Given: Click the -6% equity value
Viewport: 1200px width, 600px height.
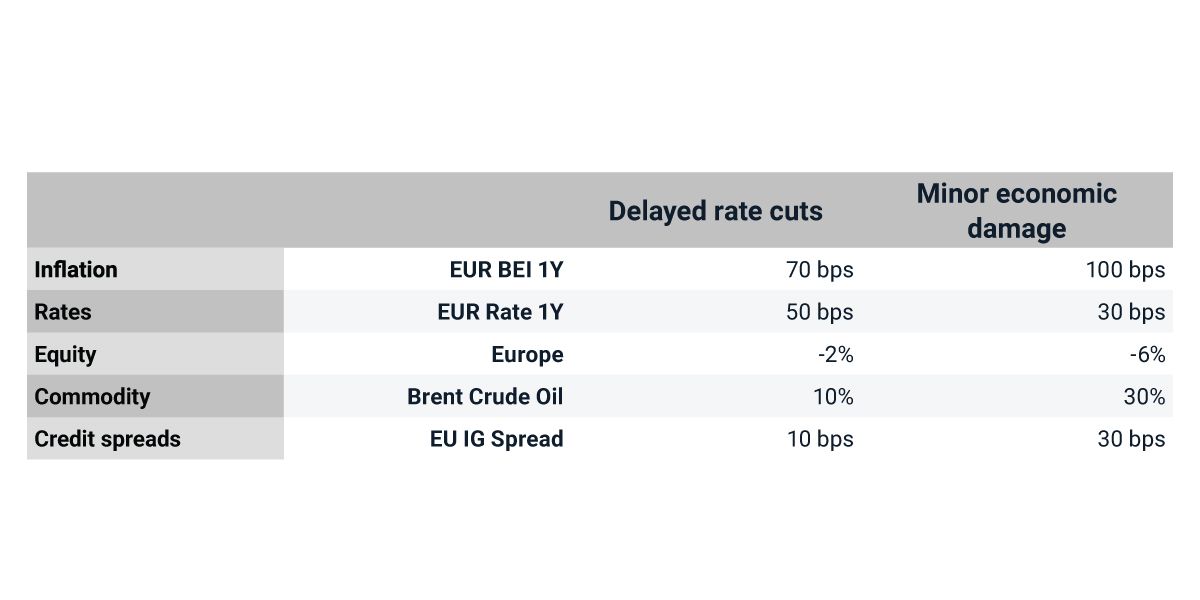Looking at the screenshot, I should pyautogui.click(x=1146, y=354).
